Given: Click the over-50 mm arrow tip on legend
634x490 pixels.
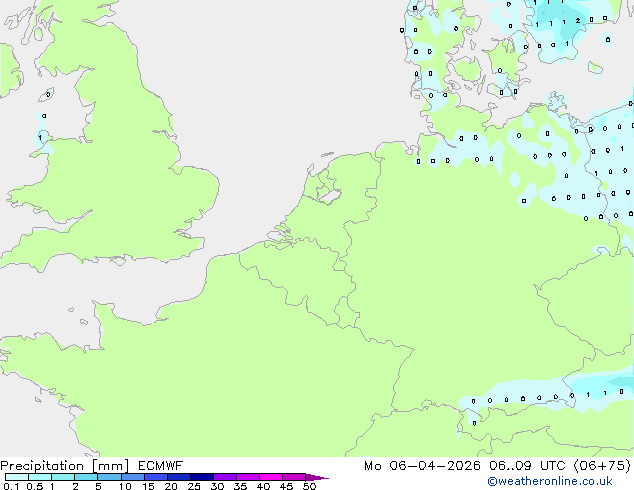Looking at the screenshot, I should tap(317, 477).
